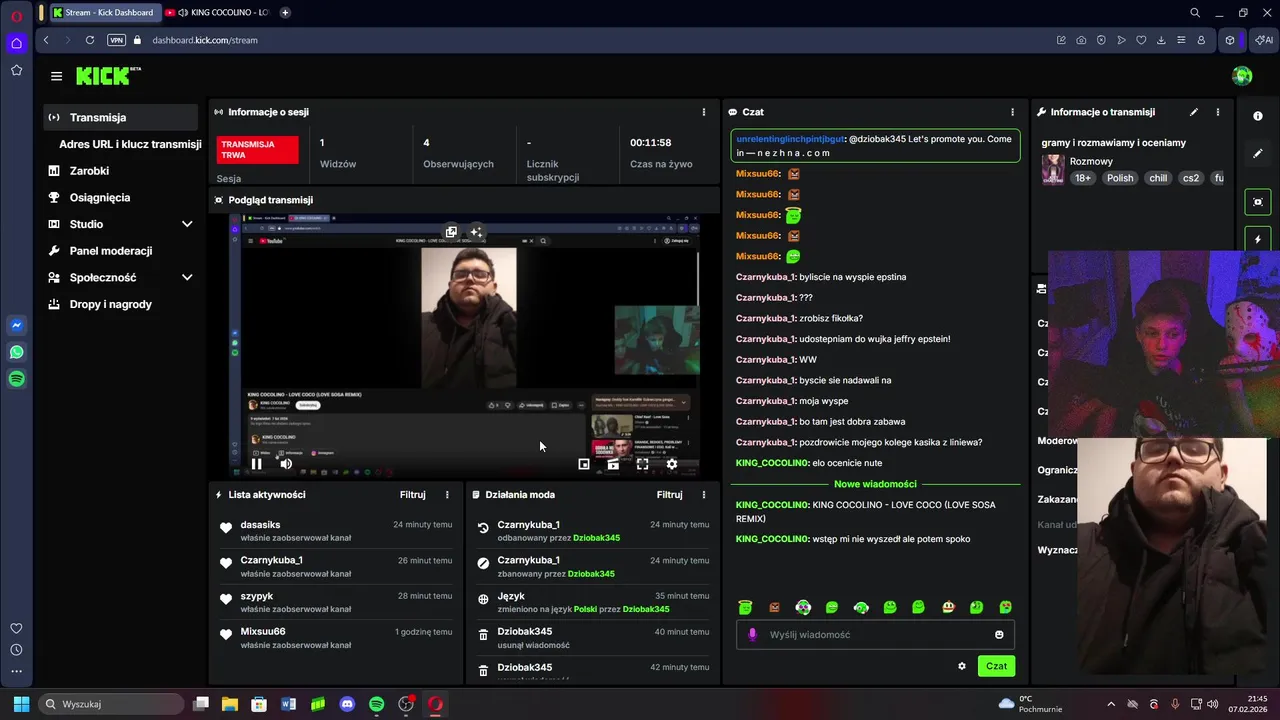
Task: Click the address bar URL
Action: pyautogui.click(x=205, y=40)
